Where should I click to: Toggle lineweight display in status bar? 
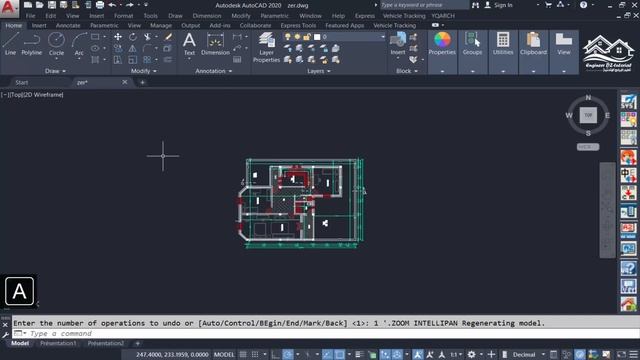point(359,354)
